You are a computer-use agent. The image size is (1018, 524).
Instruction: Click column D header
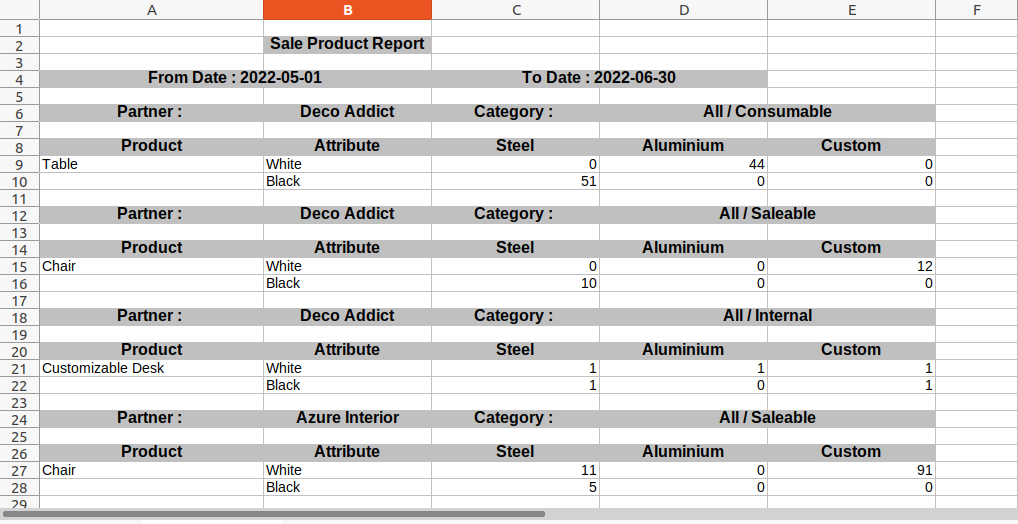pyautogui.click(x=684, y=10)
